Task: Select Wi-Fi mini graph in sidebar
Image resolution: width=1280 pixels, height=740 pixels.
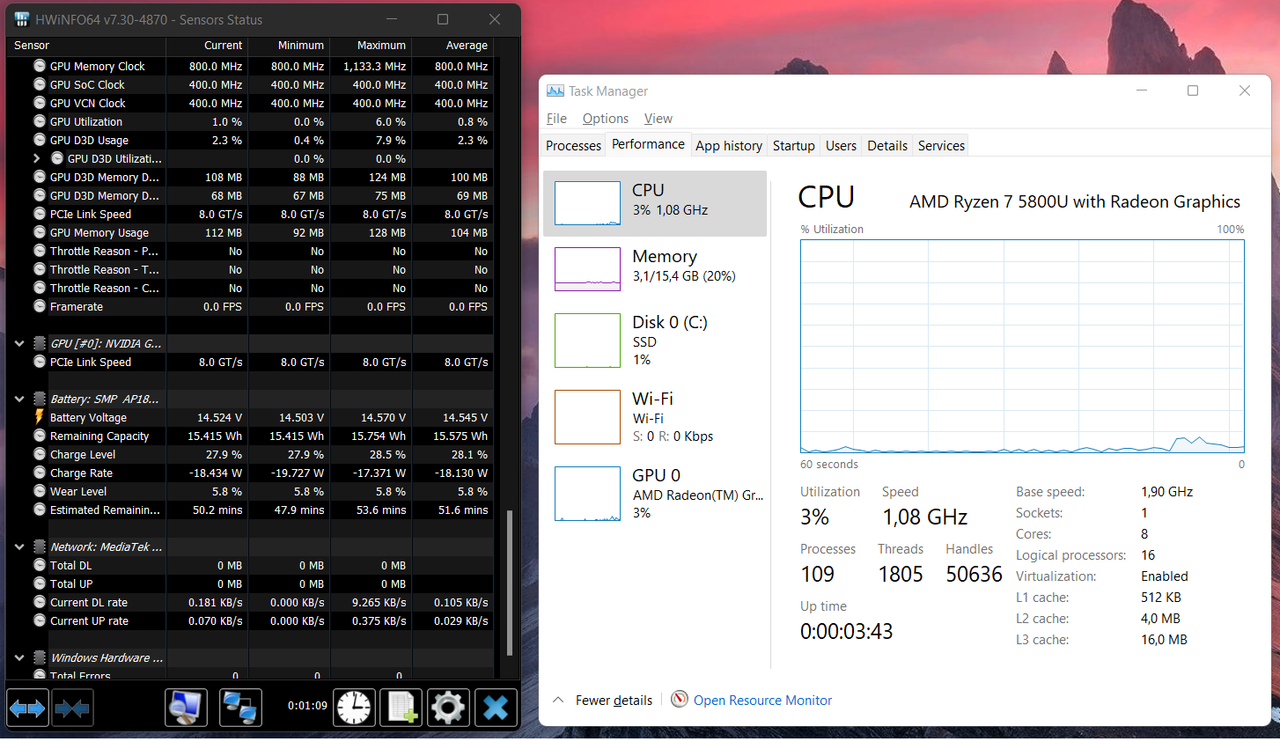Action: [587, 417]
